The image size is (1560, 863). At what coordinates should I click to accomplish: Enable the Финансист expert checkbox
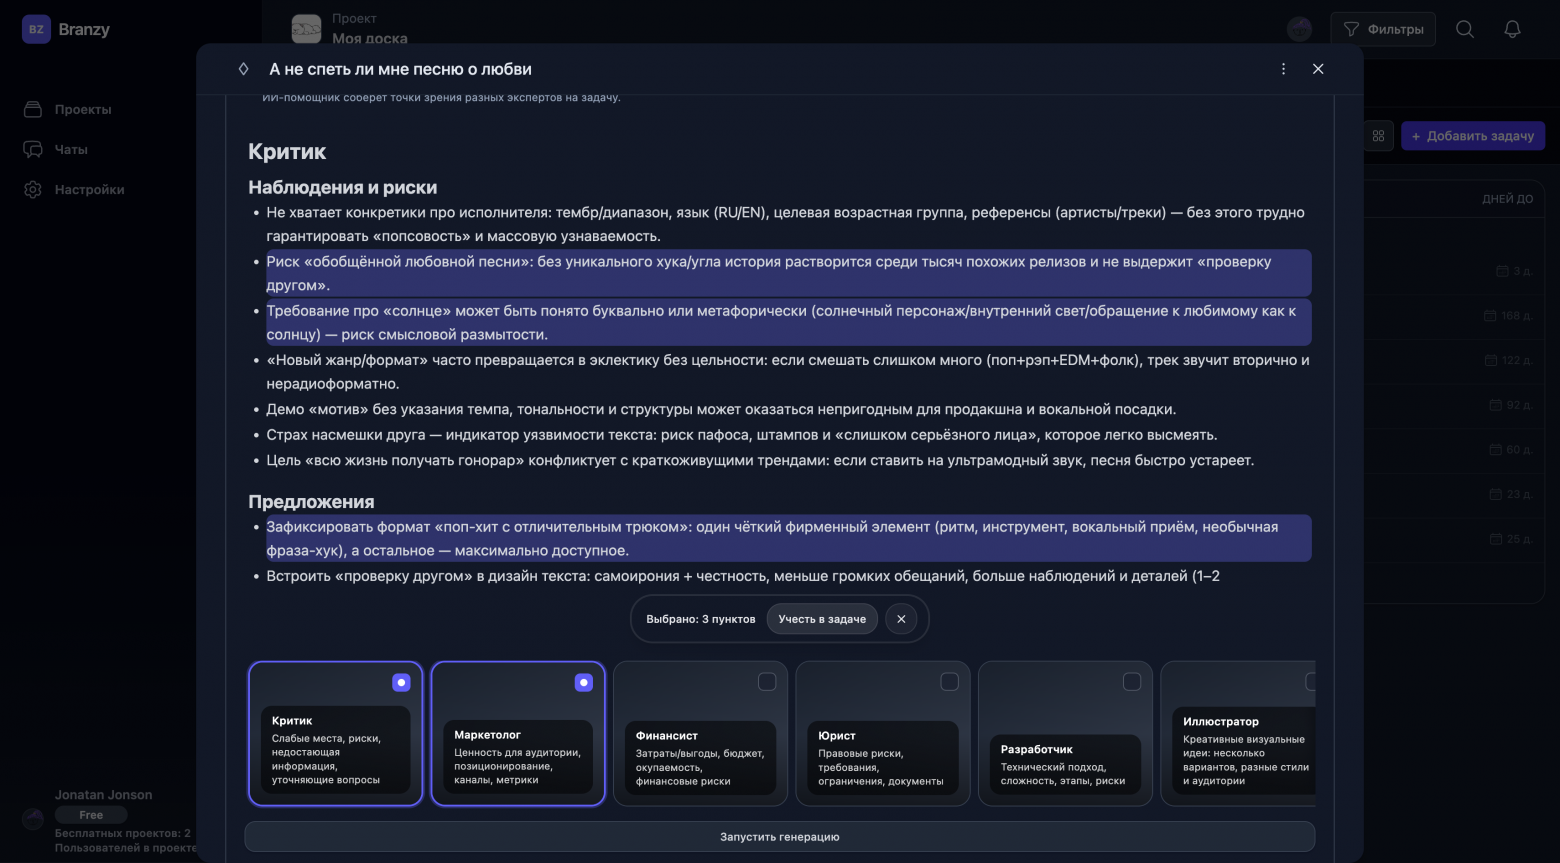(767, 682)
